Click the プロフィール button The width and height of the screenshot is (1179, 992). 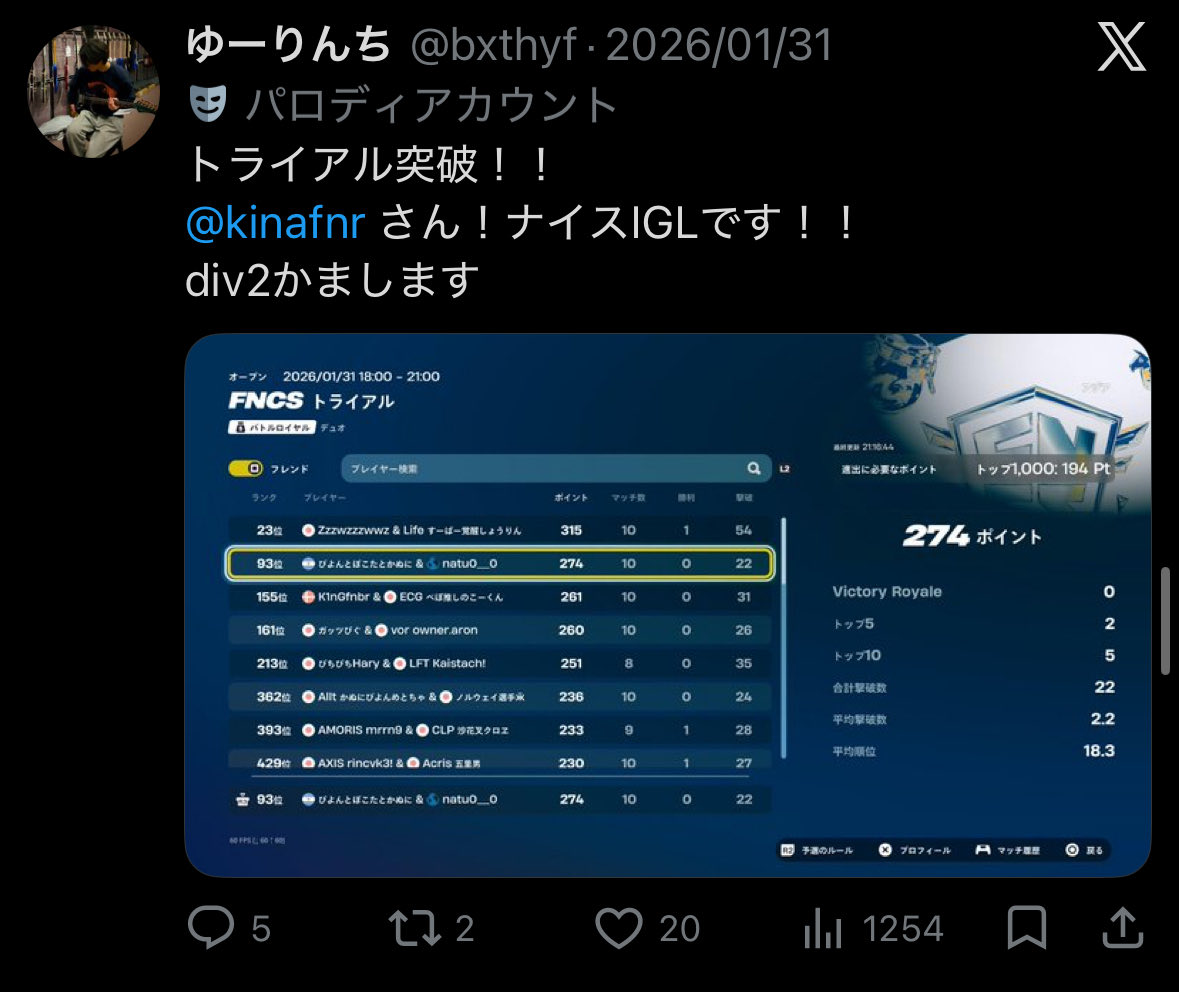[x=915, y=850]
